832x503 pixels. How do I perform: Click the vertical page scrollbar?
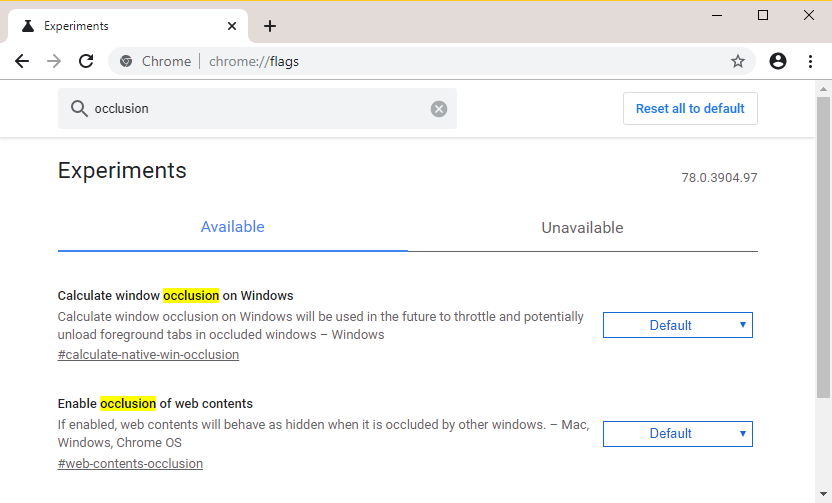pos(823,250)
